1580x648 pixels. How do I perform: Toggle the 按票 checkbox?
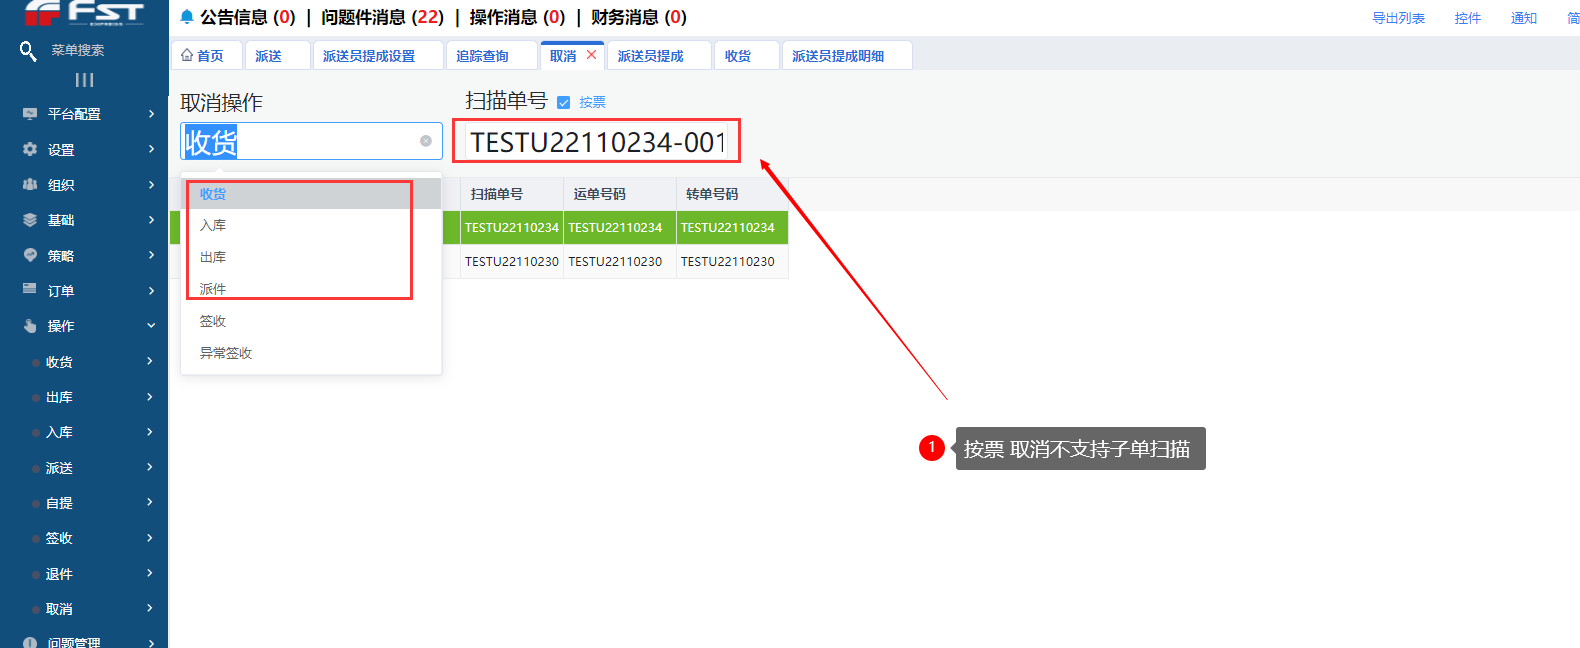tap(563, 102)
